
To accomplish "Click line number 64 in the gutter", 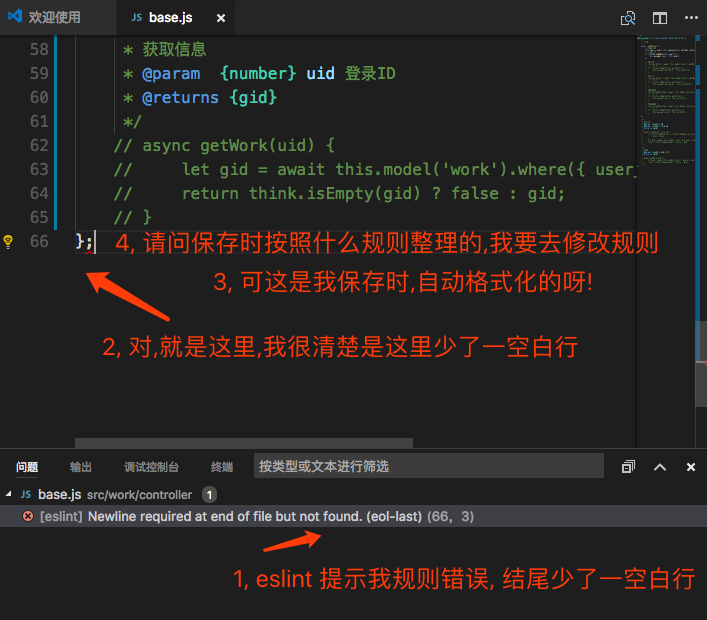I will 39,193.
